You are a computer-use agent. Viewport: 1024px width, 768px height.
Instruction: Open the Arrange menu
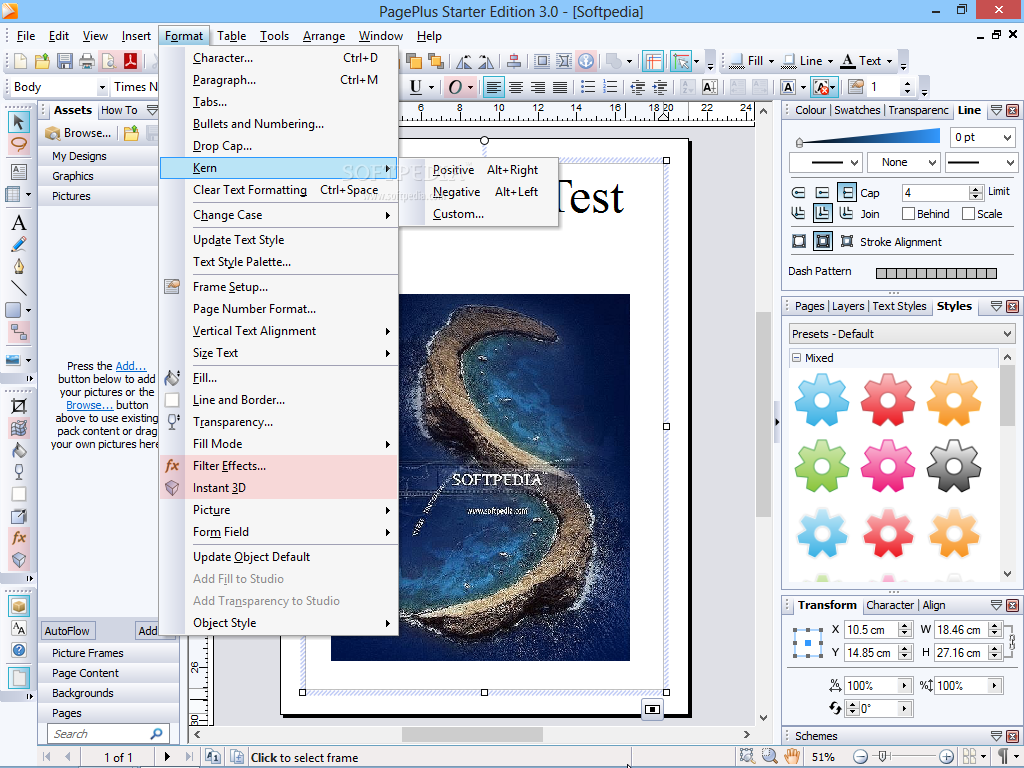(x=323, y=36)
